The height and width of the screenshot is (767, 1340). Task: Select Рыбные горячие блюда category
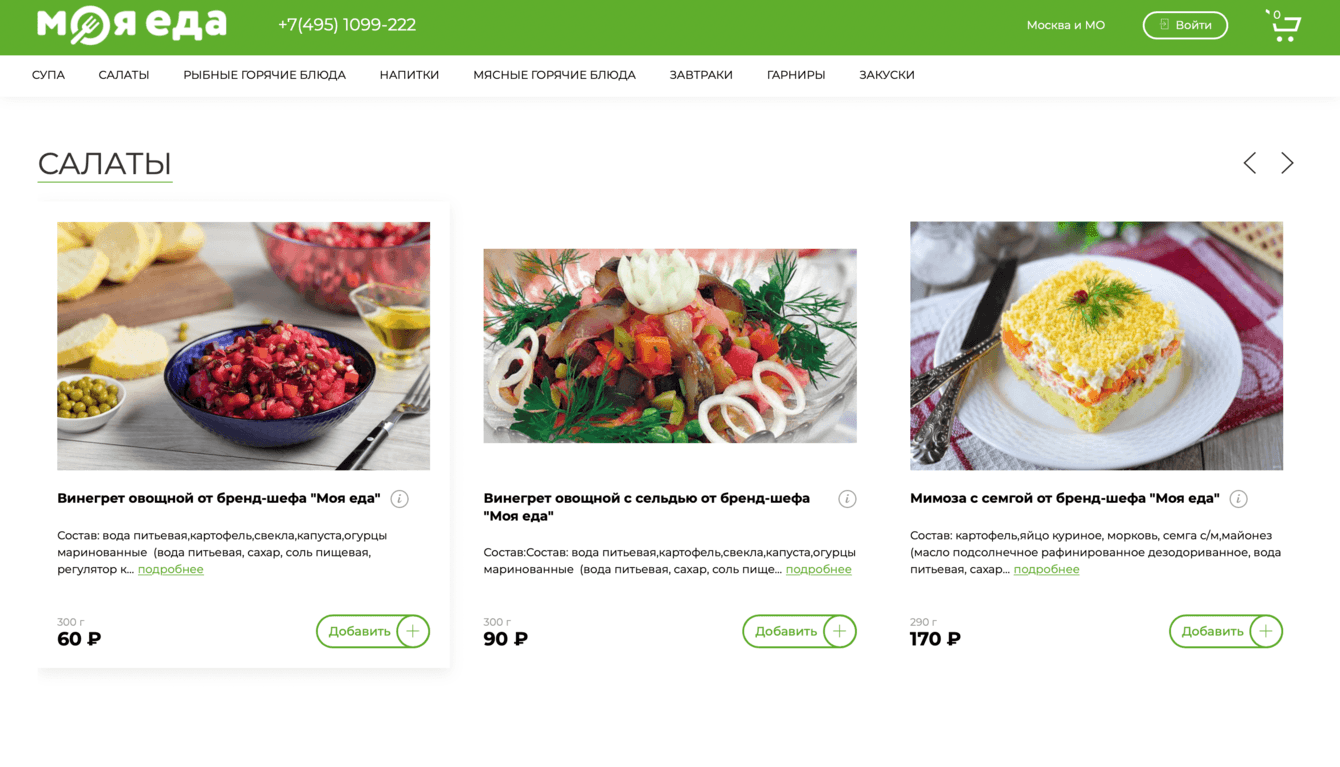pos(264,75)
